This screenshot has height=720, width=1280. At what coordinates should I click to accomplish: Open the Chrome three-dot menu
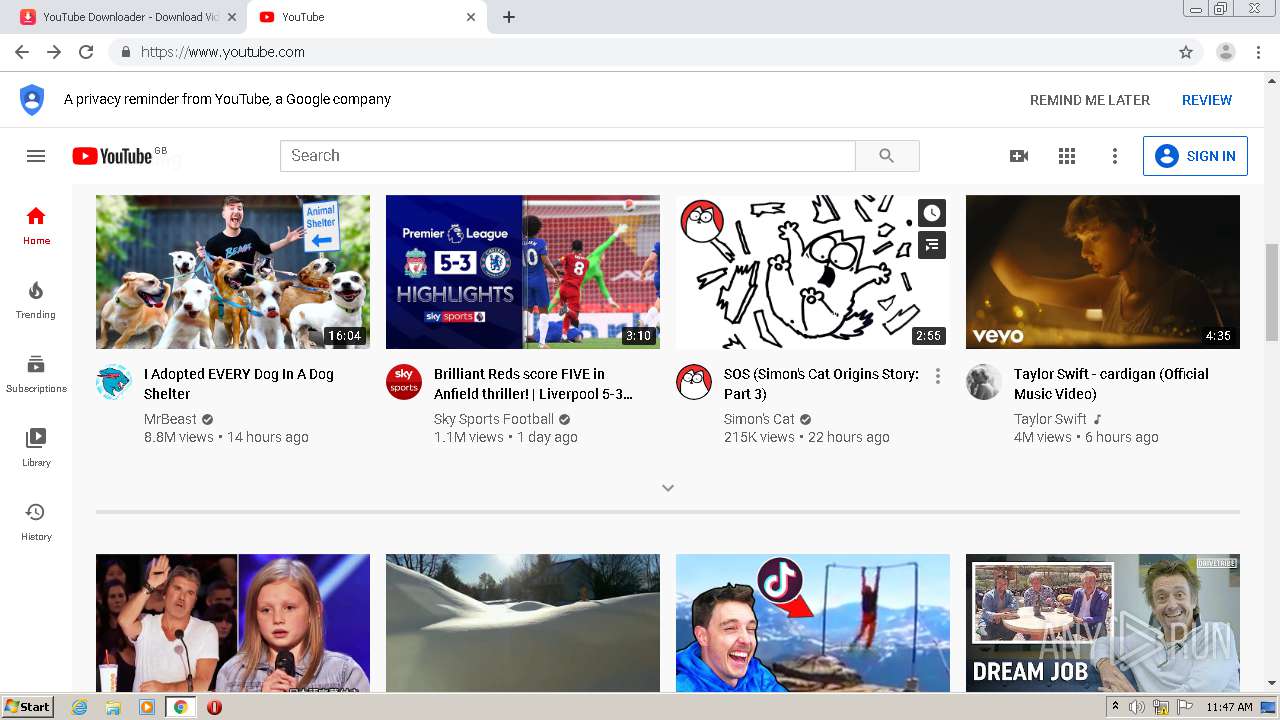(1259, 52)
